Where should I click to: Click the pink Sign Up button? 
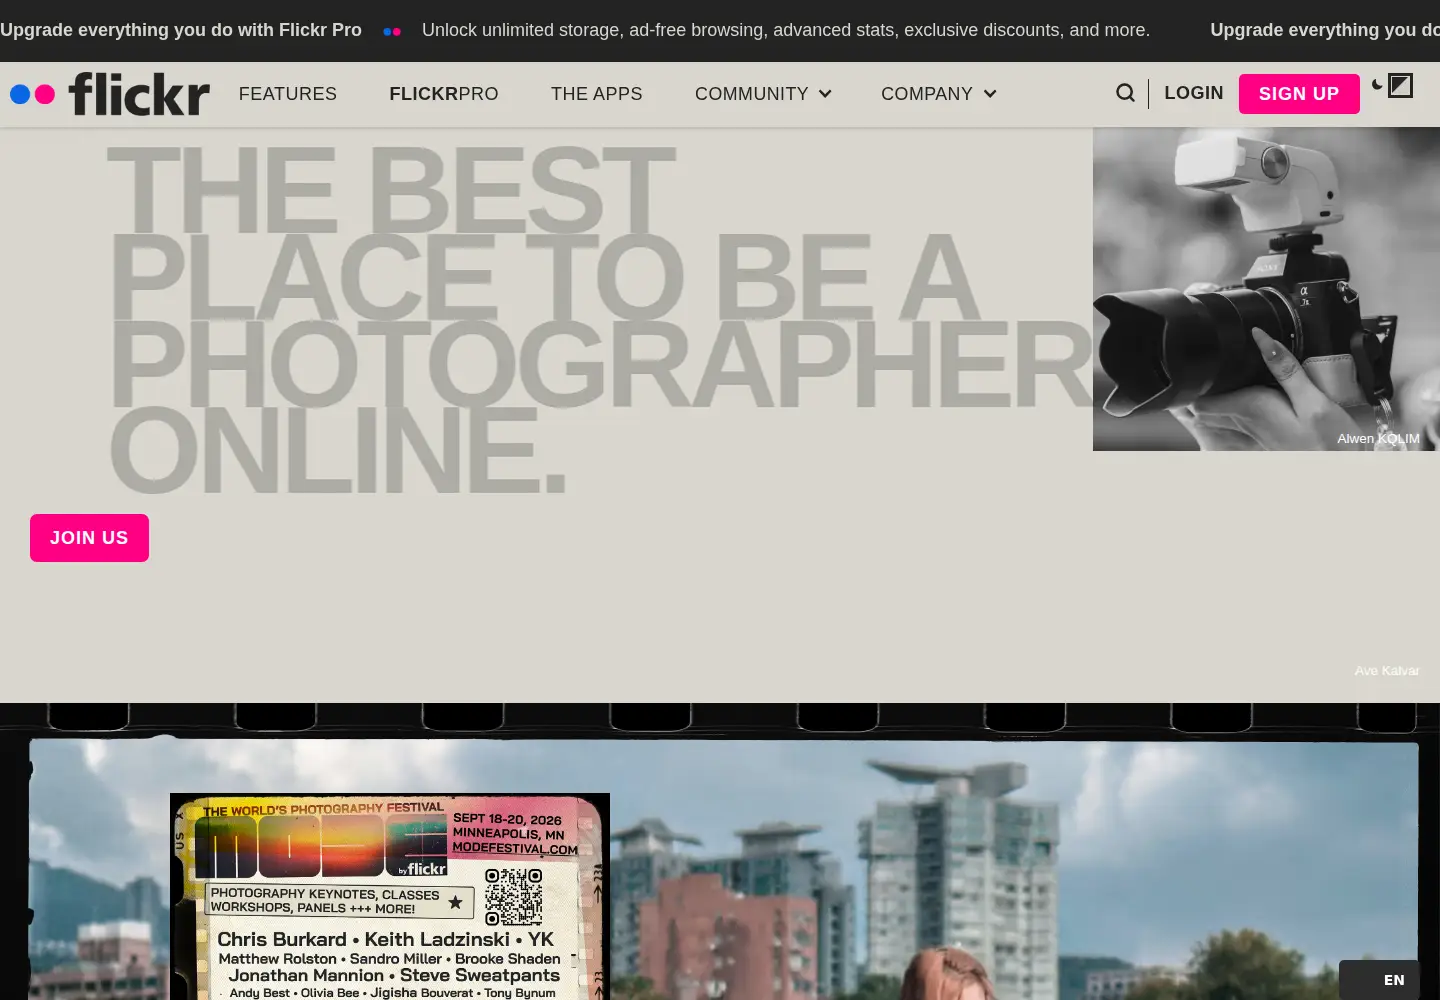pos(1299,94)
